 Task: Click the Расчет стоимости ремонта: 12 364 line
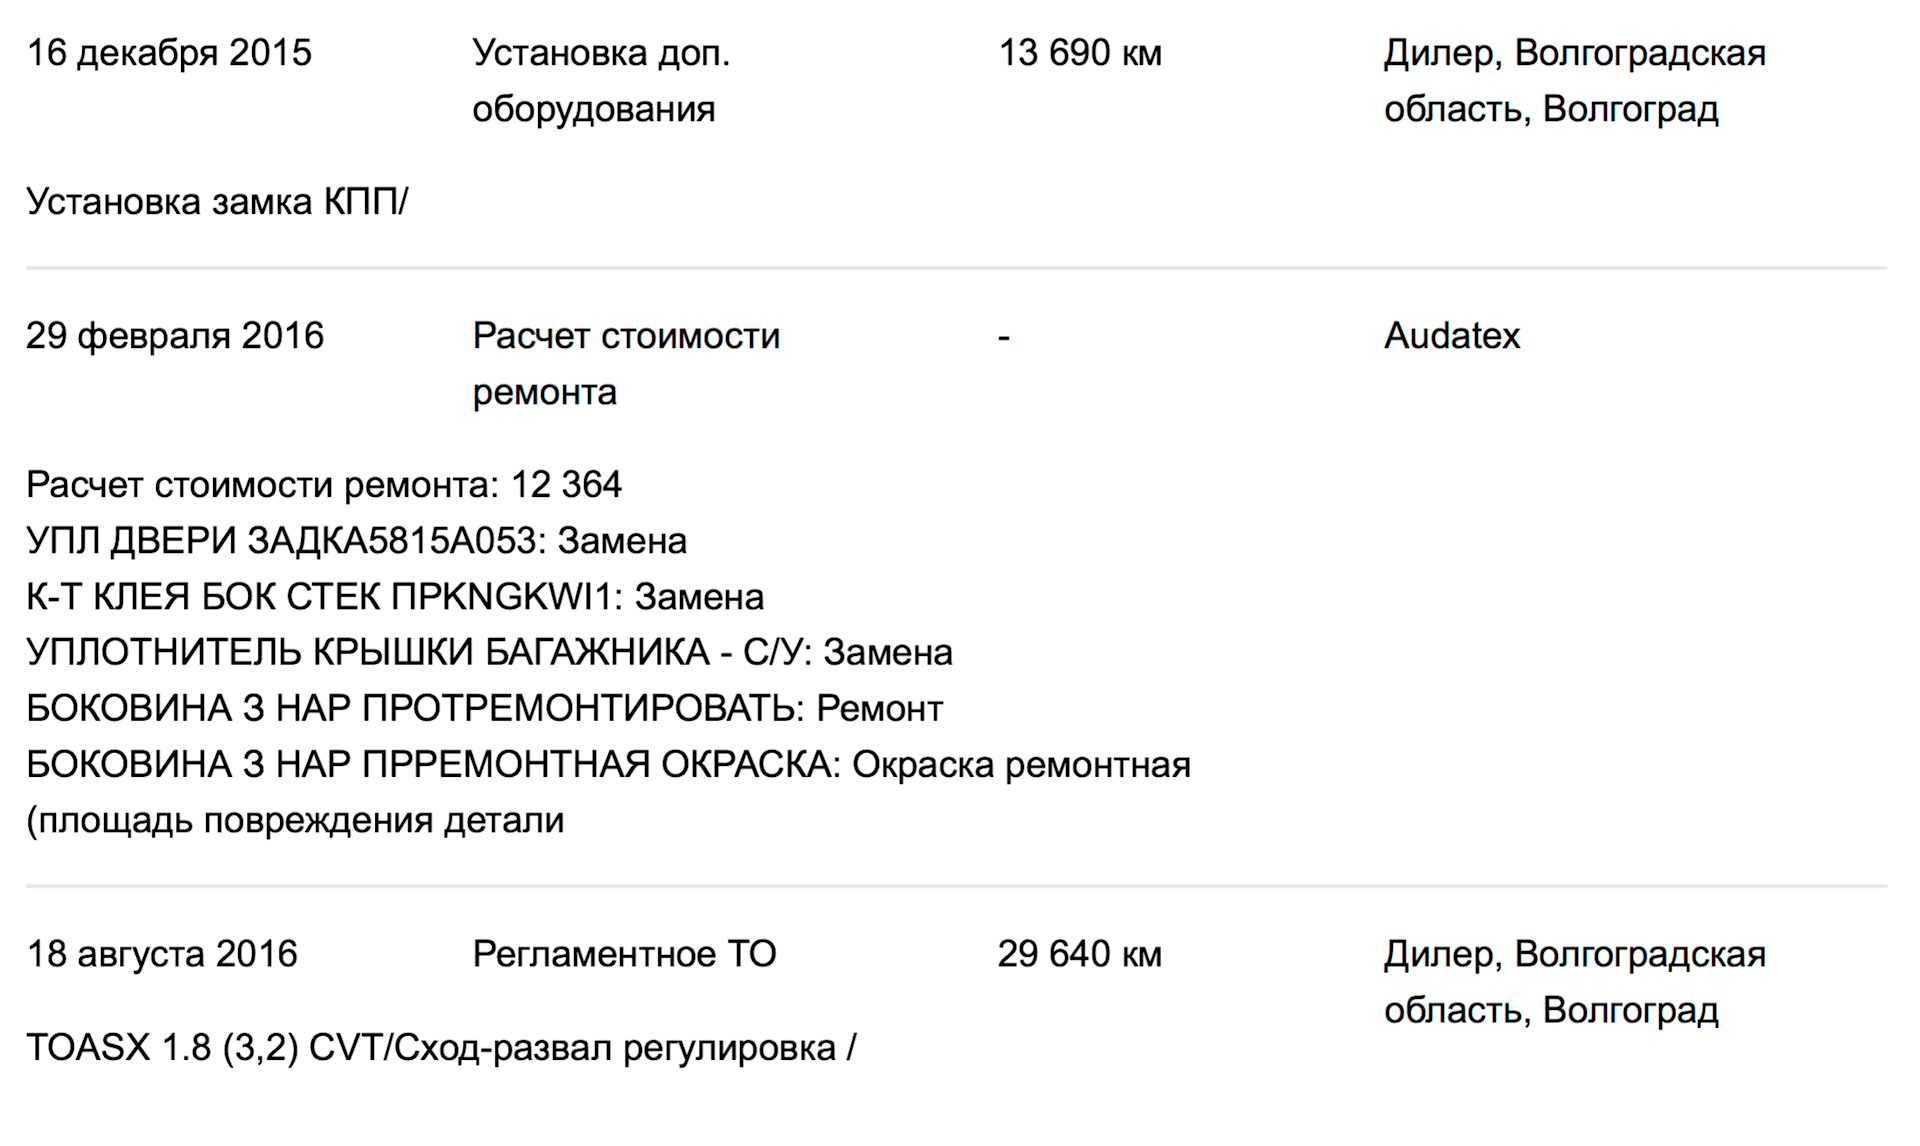[x=324, y=485]
